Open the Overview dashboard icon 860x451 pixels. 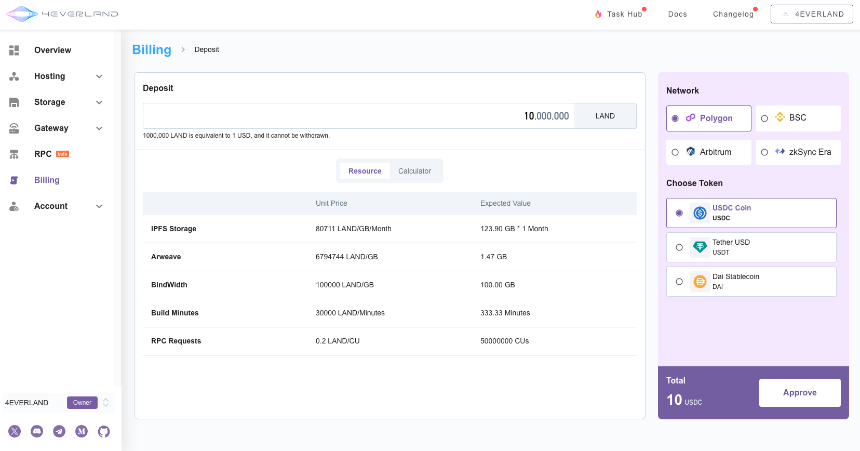click(14, 50)
